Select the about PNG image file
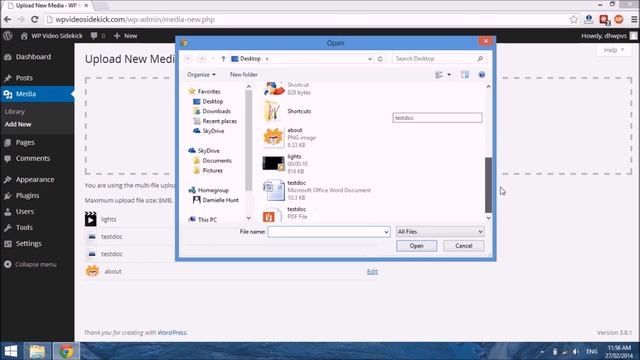This screenshot has height=360, width=640. click(x=290, y=138)
